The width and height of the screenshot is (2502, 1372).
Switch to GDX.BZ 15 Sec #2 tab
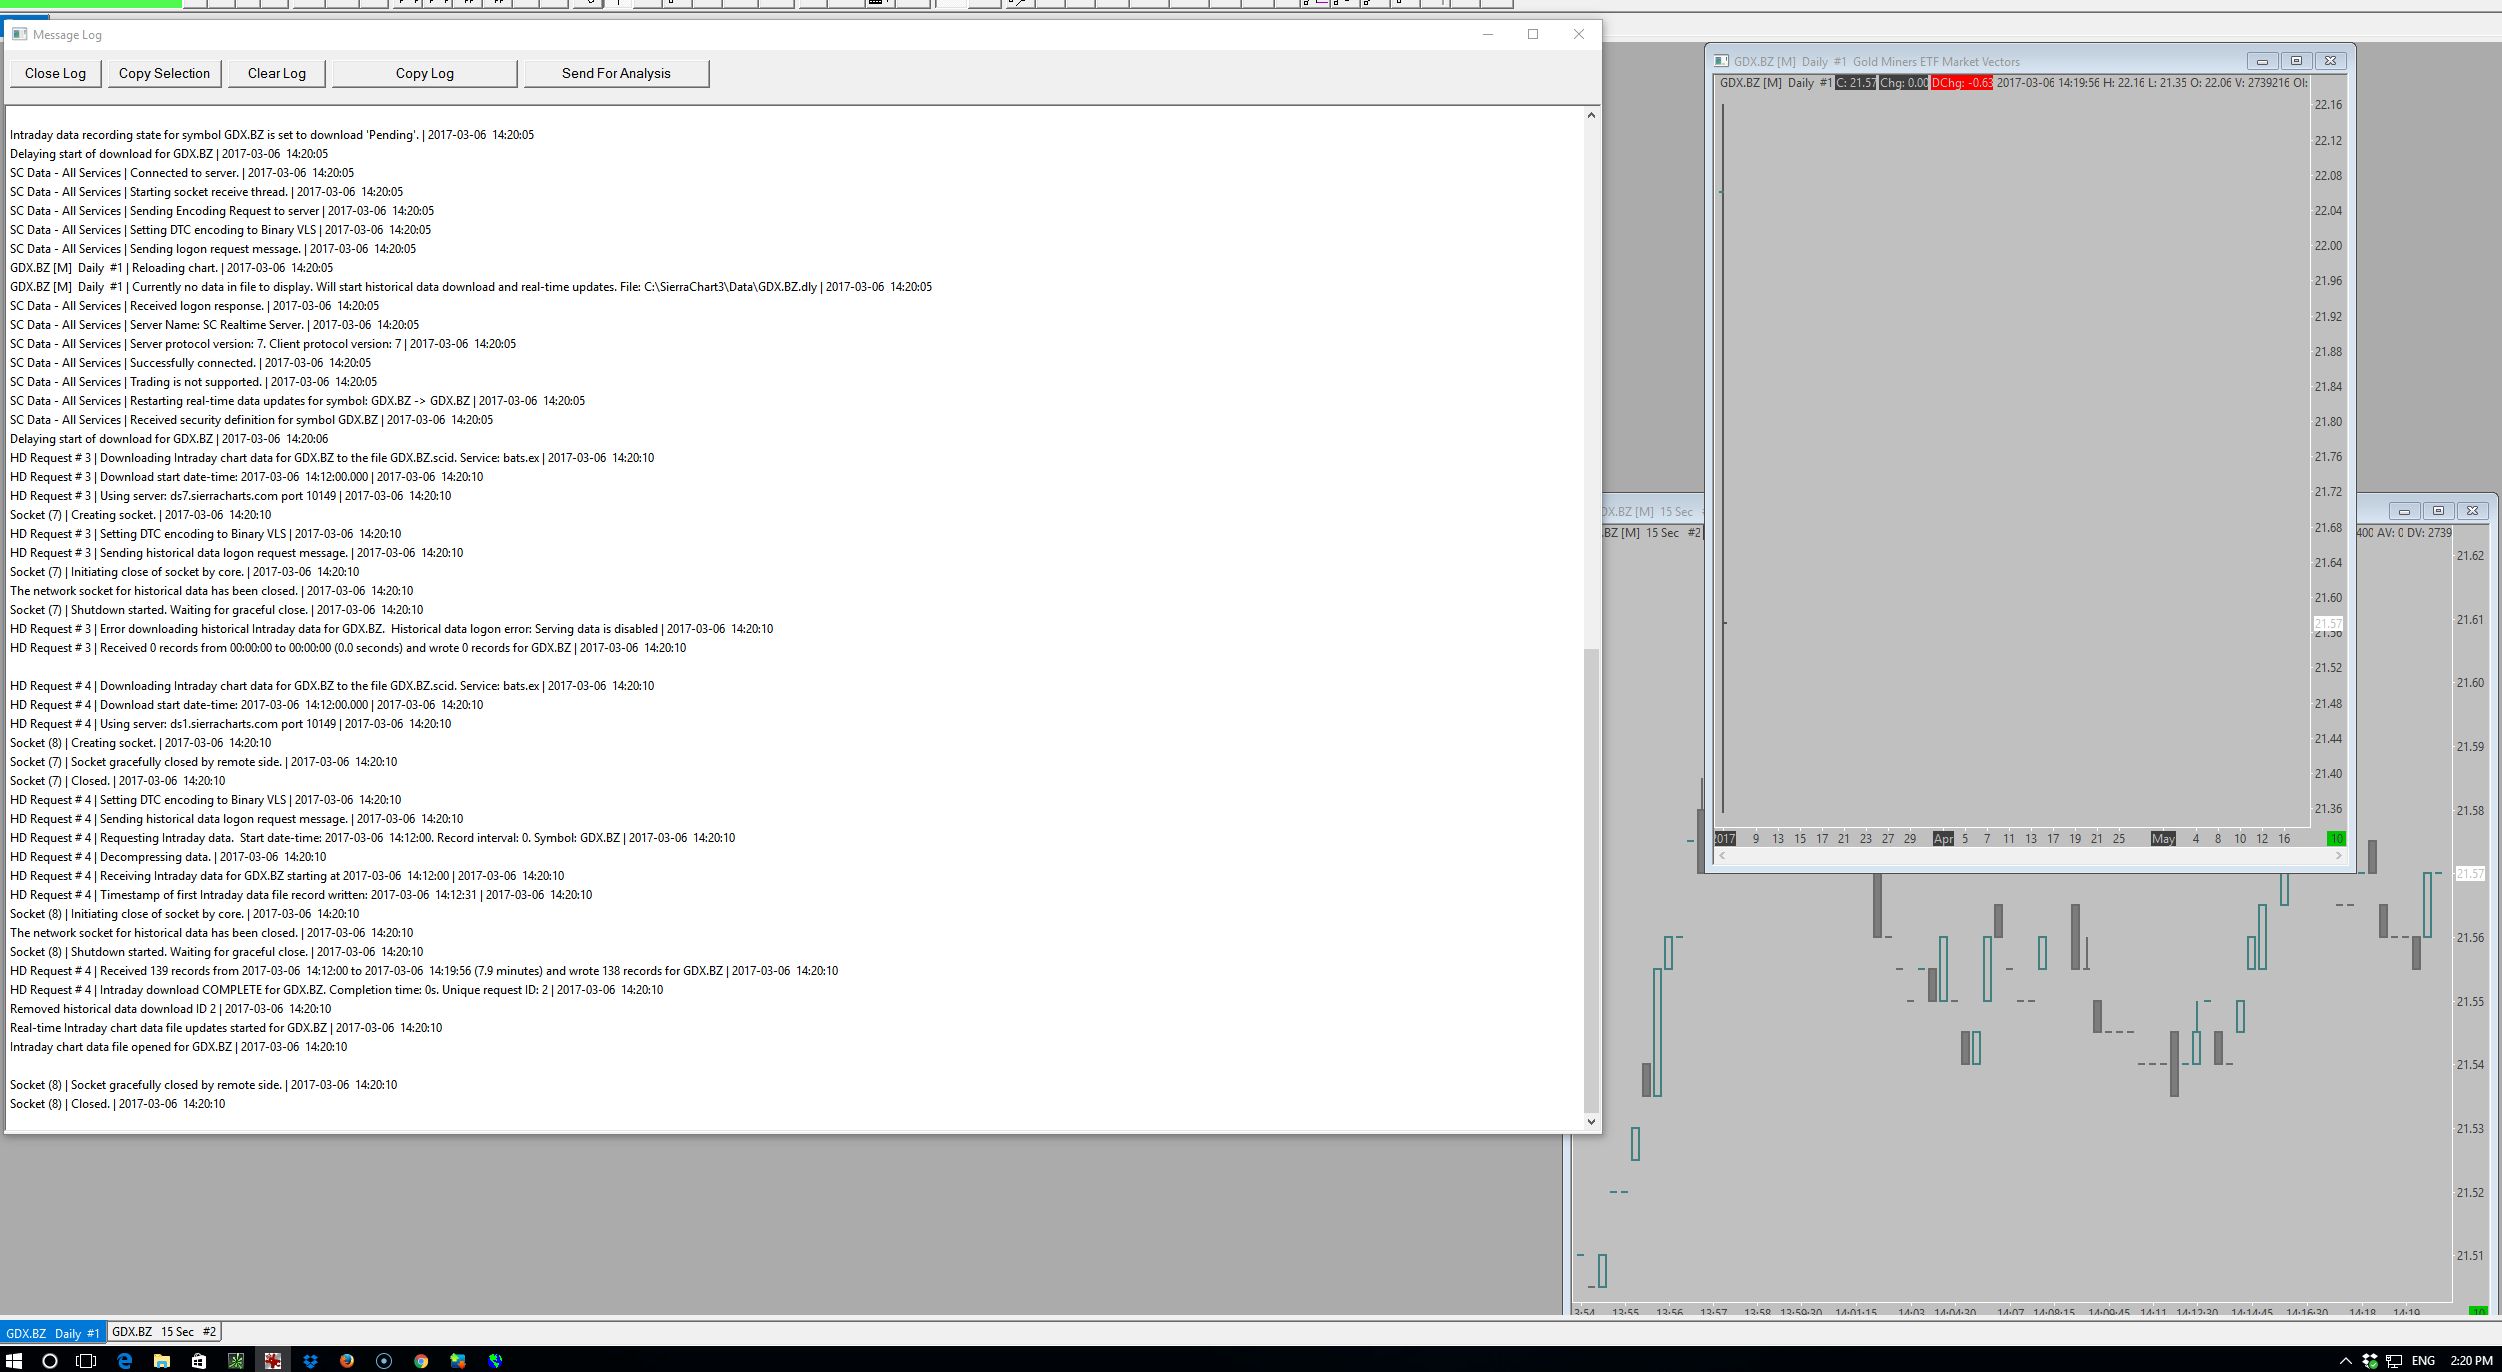(x=164, y=1332)
